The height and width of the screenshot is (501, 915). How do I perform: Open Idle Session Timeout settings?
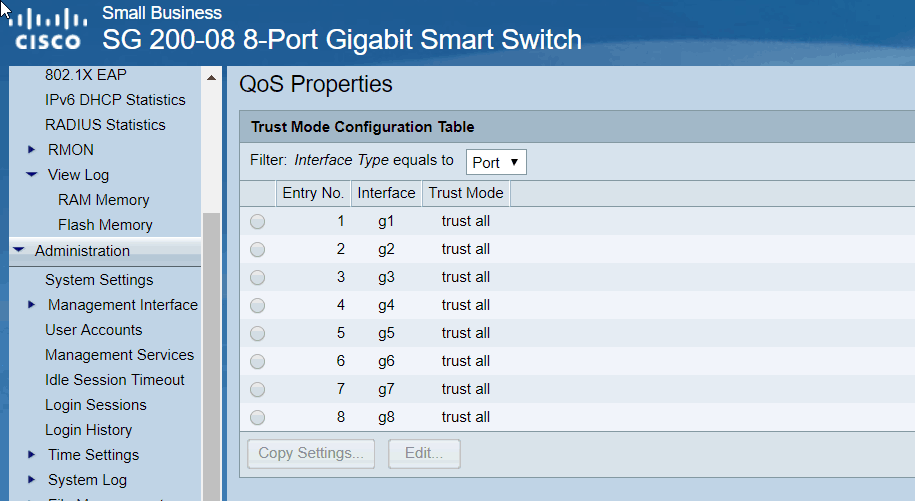pos(114,380)
